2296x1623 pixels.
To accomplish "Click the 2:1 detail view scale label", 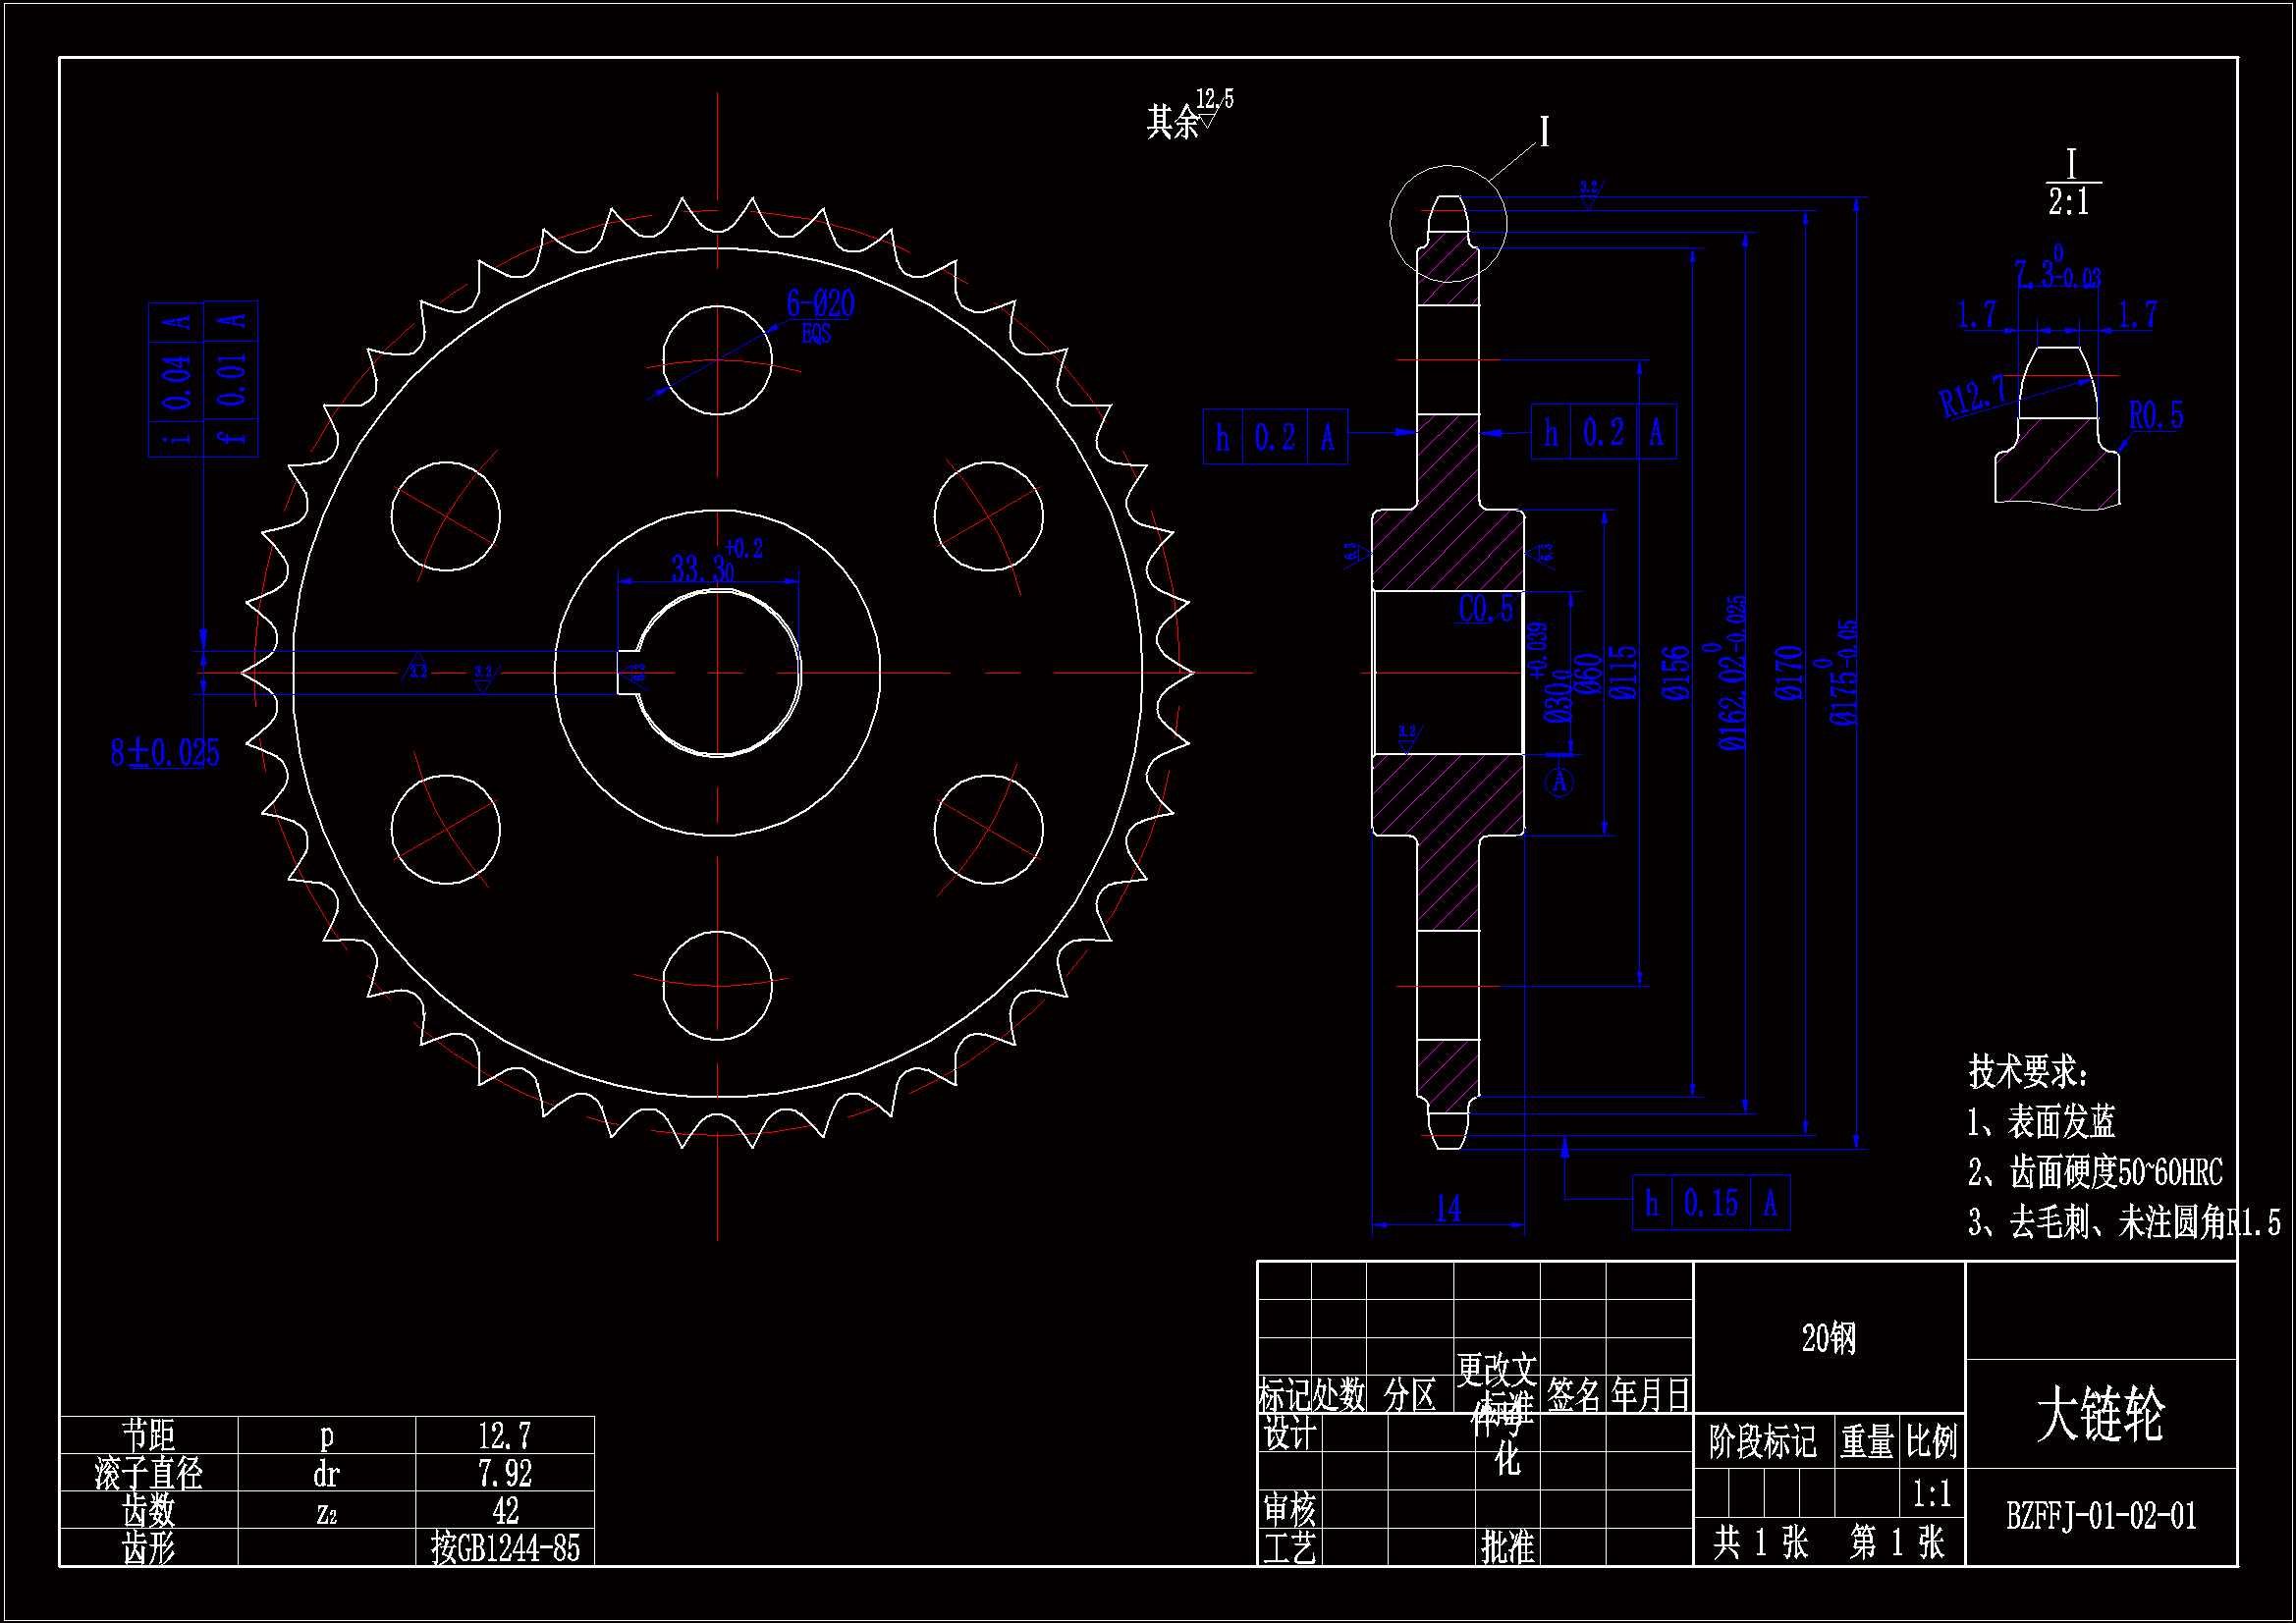I will tap(2069, 203).
